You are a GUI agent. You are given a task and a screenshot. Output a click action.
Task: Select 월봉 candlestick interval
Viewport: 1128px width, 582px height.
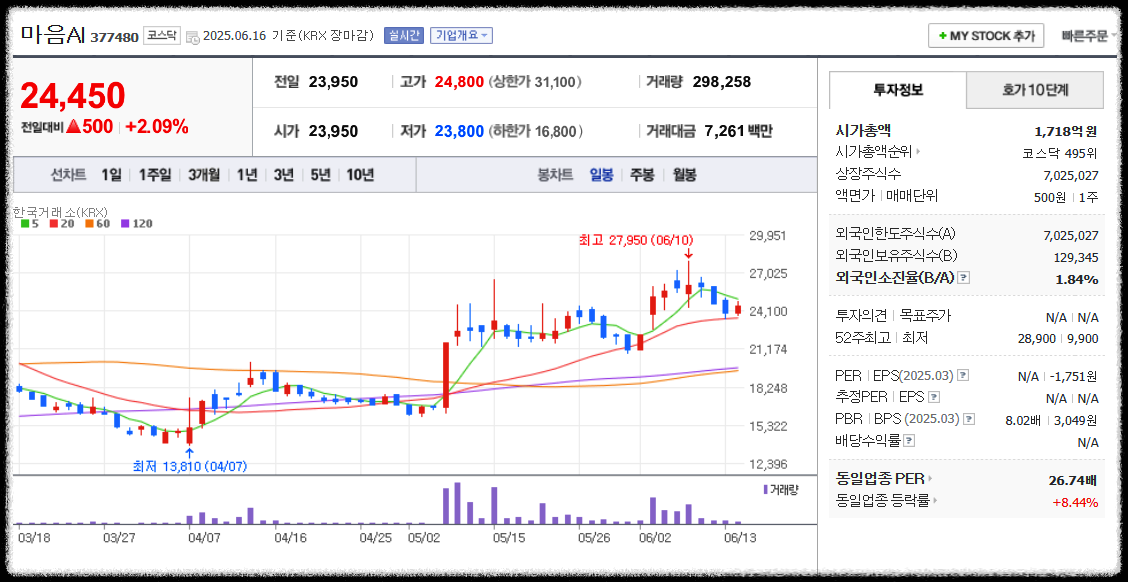(684, 175)
